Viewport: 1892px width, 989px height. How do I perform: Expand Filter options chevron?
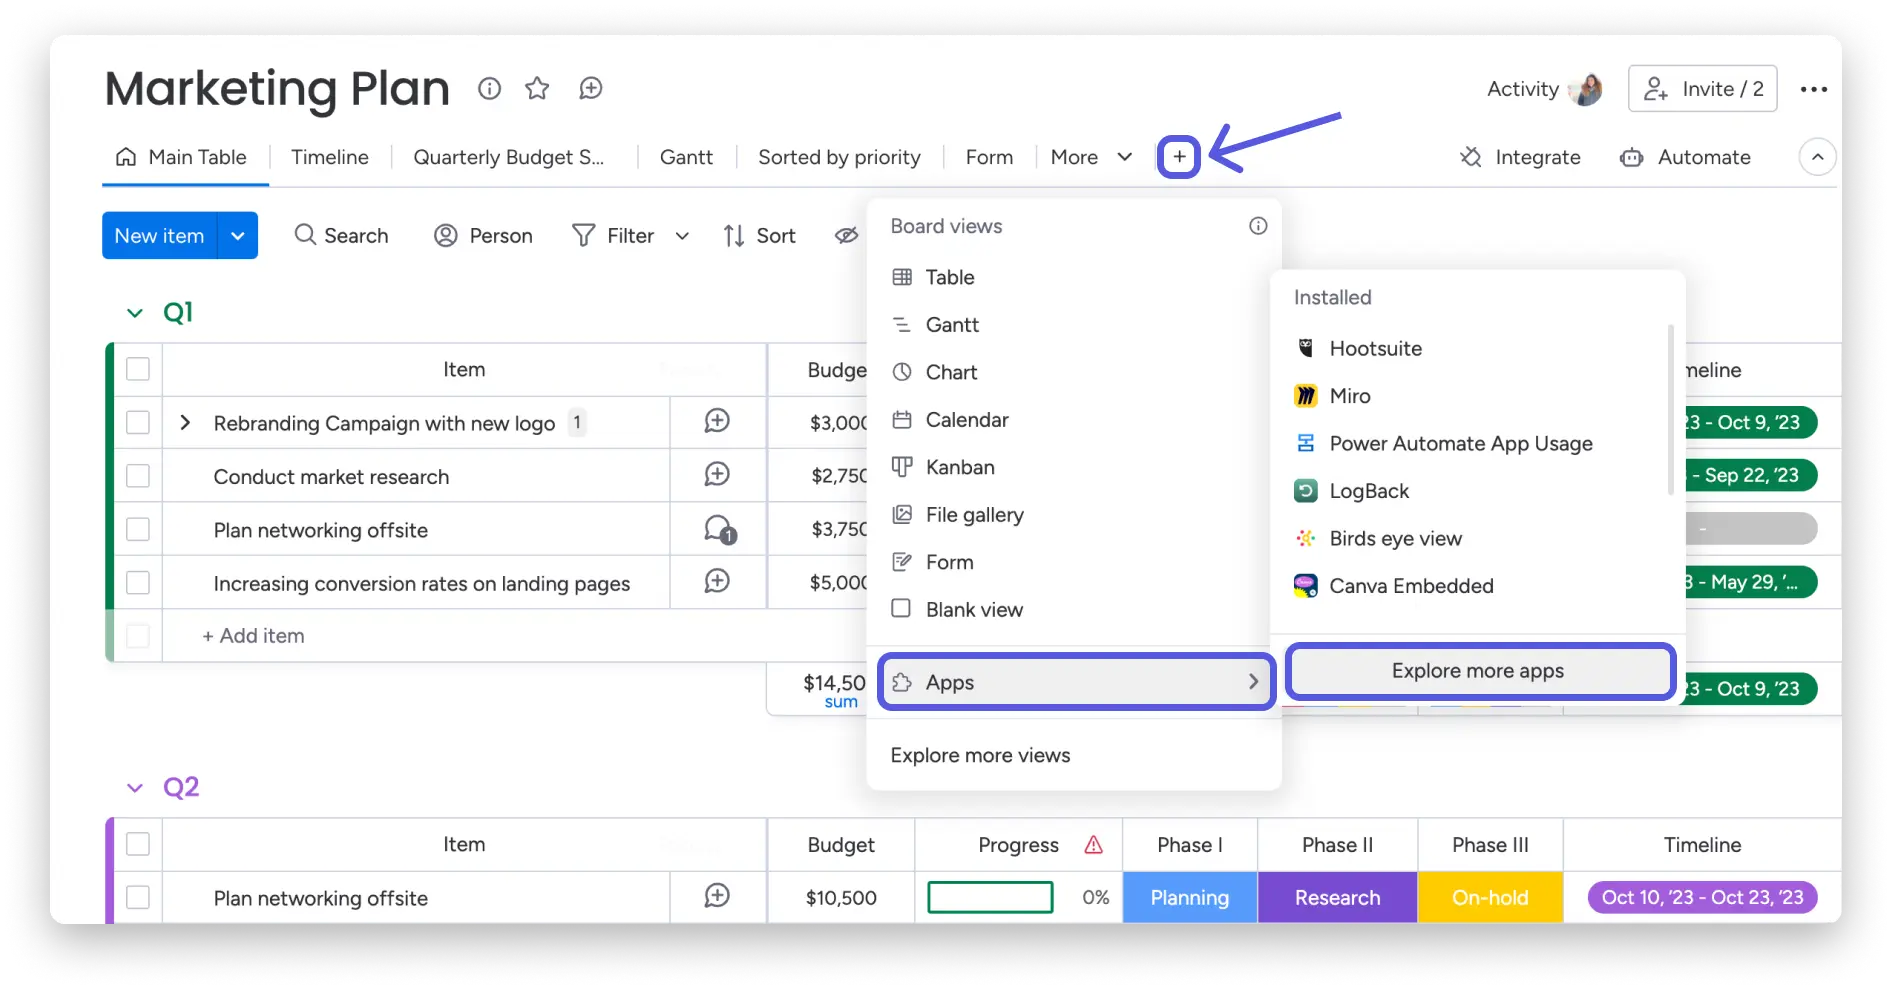pyautogui.click(x=682, y=236)
